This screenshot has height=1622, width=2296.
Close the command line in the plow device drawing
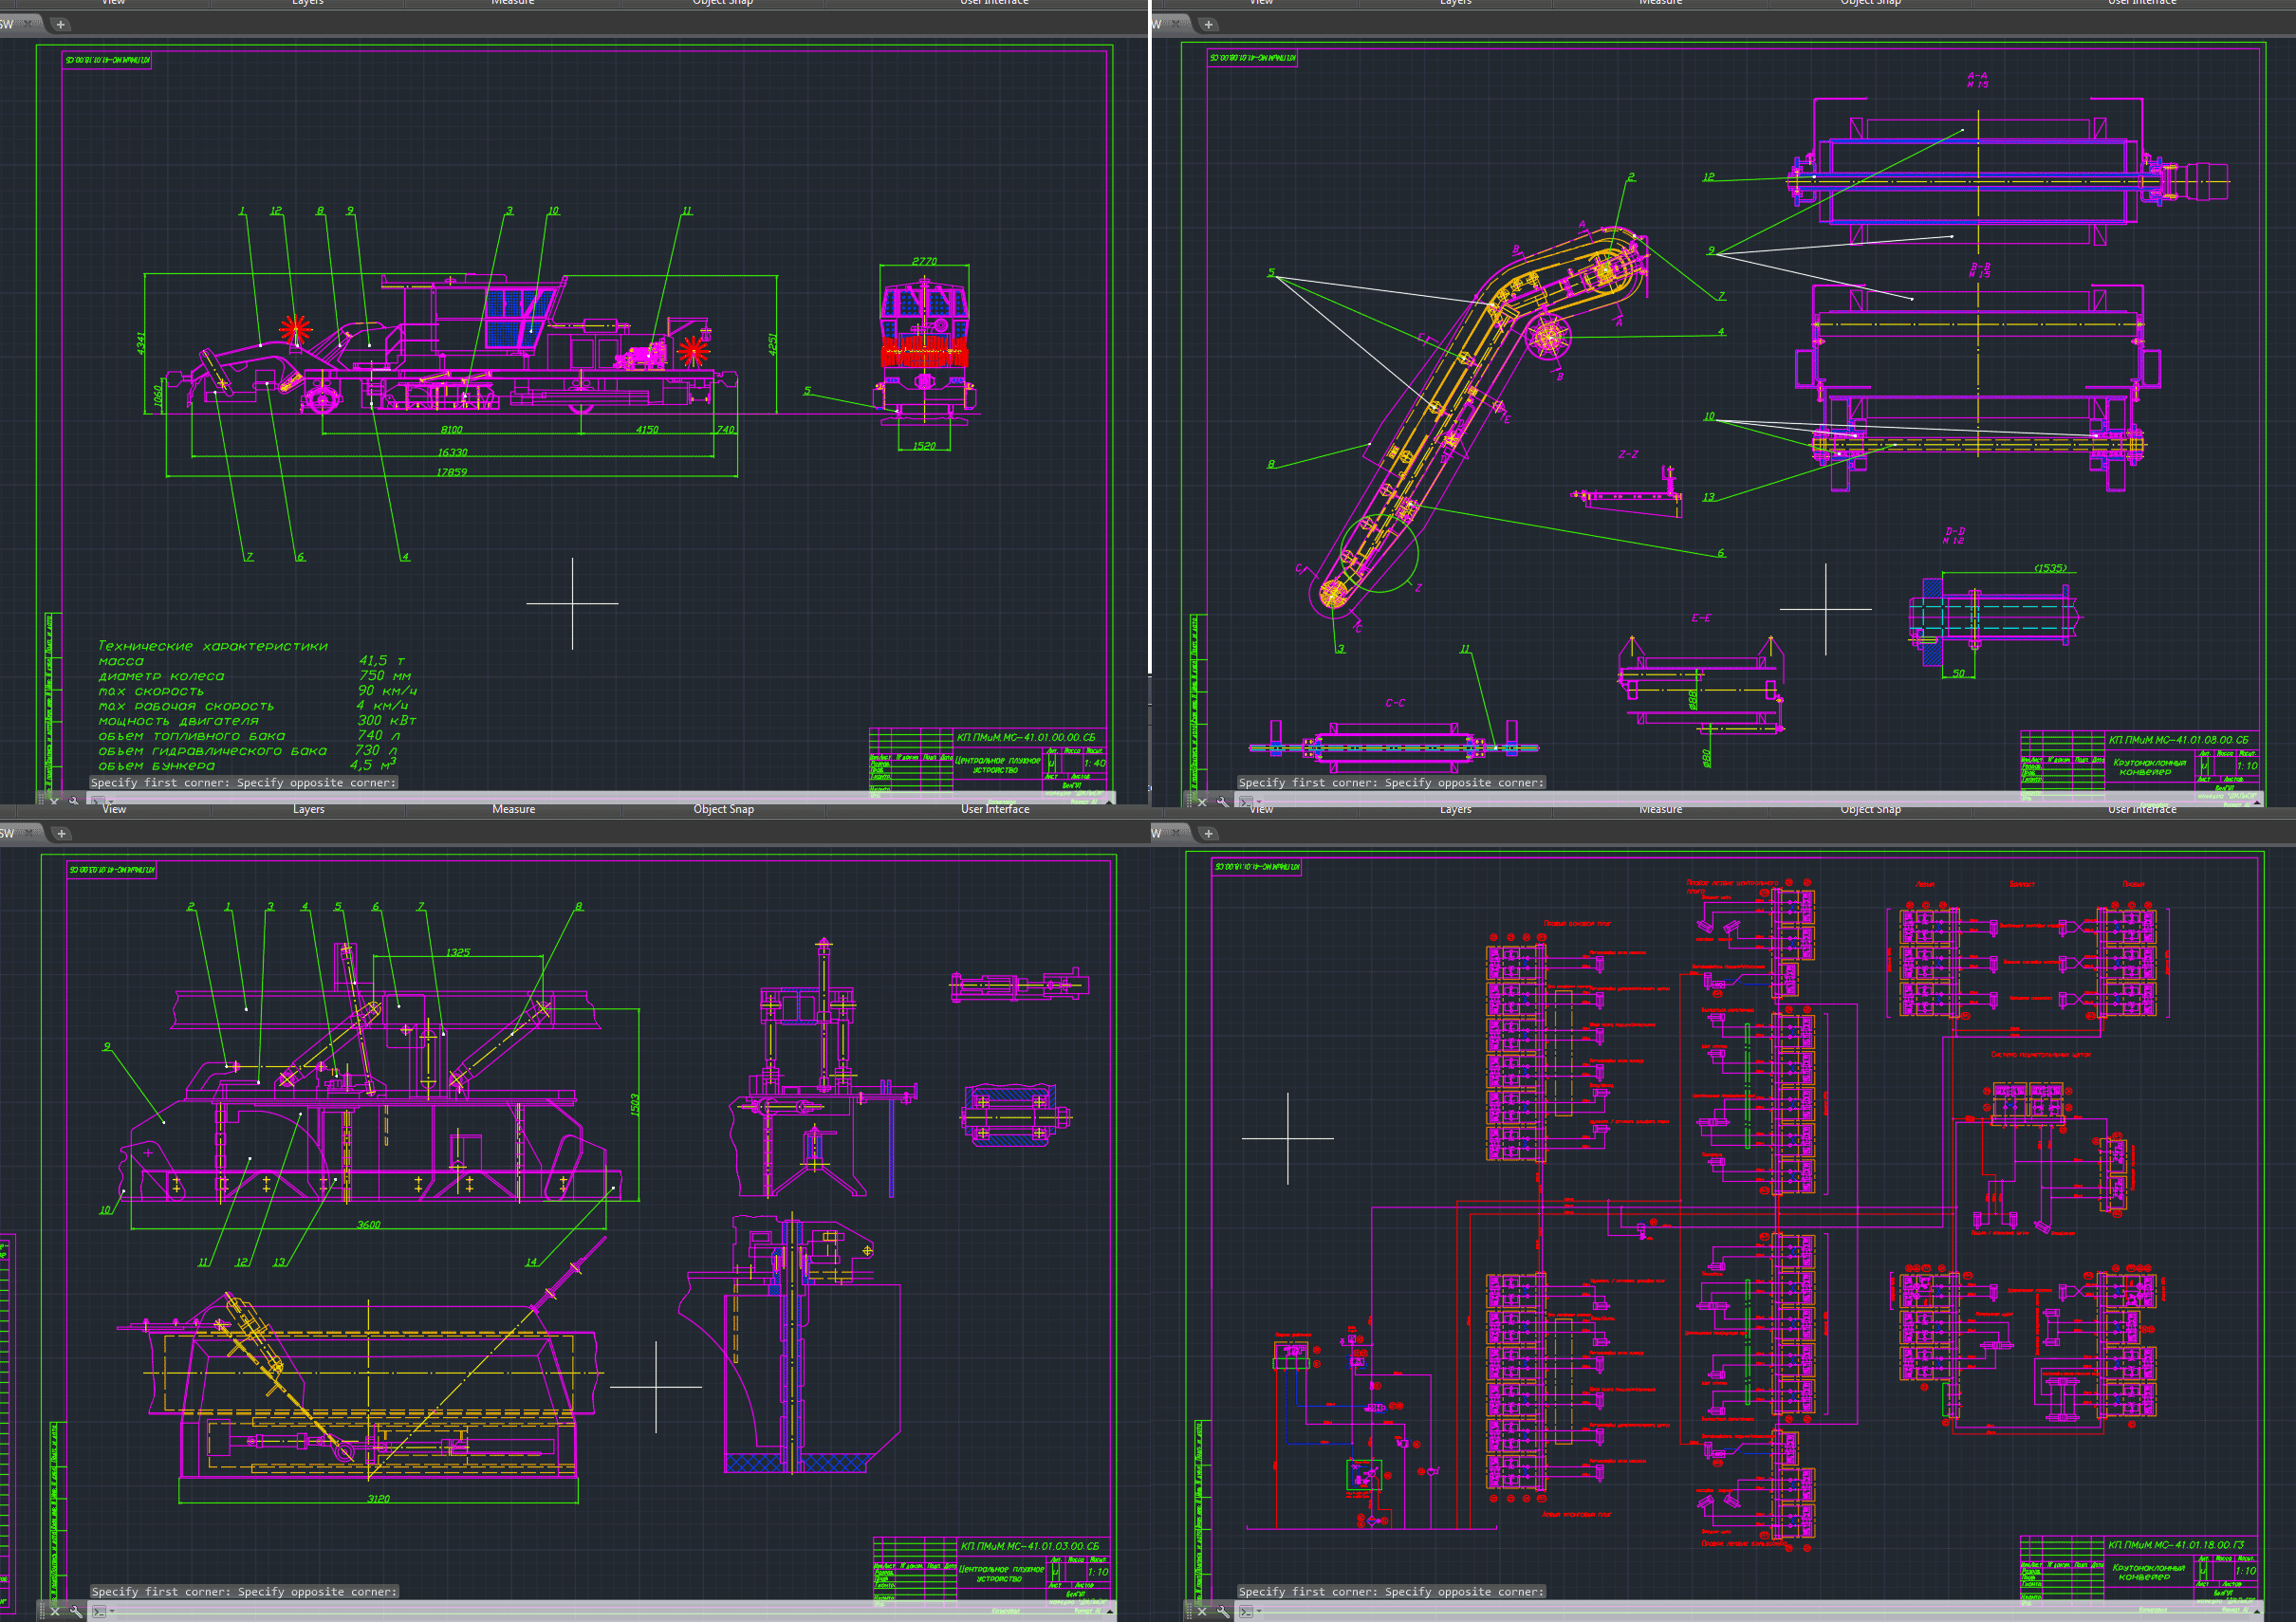click(x=55, y=1611)
